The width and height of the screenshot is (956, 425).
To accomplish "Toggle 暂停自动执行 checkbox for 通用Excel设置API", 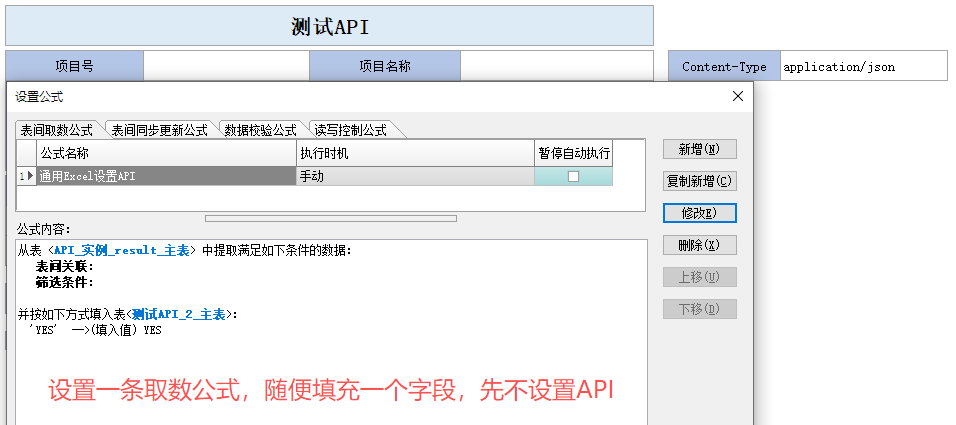I will click(573, 176).
